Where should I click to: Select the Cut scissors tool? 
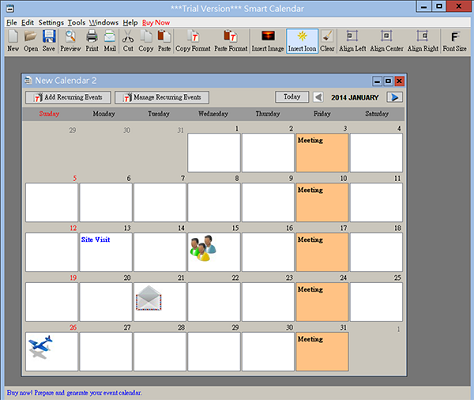pyautogui.click(x=128, y=41)
